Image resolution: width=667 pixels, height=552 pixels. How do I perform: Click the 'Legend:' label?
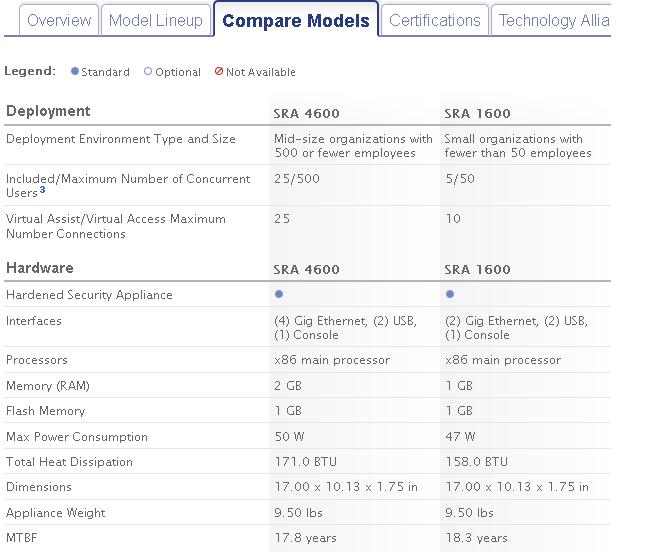30,71
